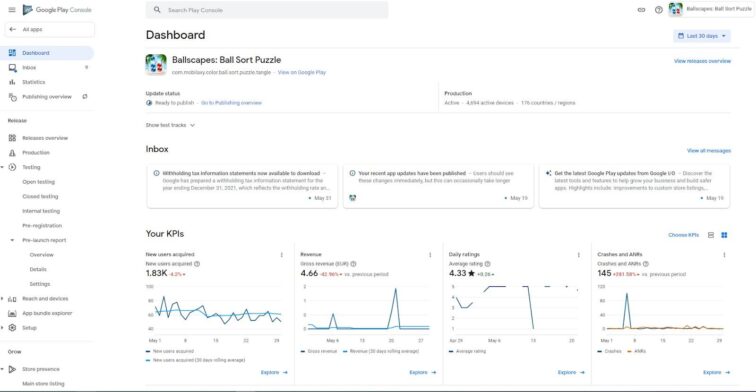Click the copy link icon in header
Image resolution: width=756 pixels, height=392 pixels.
click(x=641, y=10)
